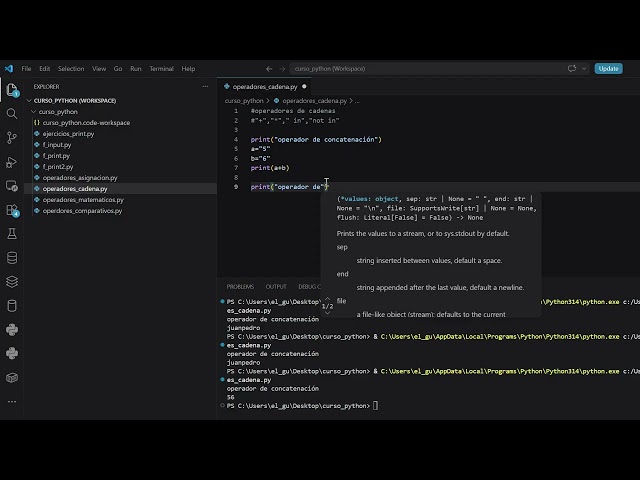Screen dimensions: 640x480
Task: Go back with the left arrow
Action: [x=269, y=69]
